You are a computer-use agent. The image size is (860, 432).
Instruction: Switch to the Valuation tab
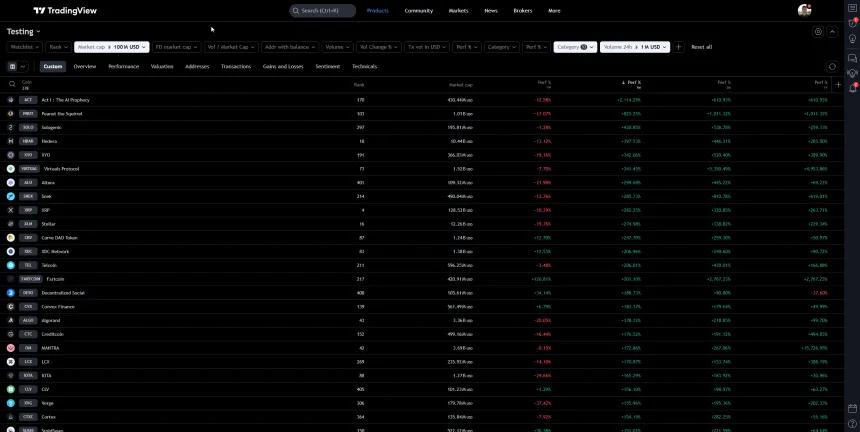[x=162, y=66]
